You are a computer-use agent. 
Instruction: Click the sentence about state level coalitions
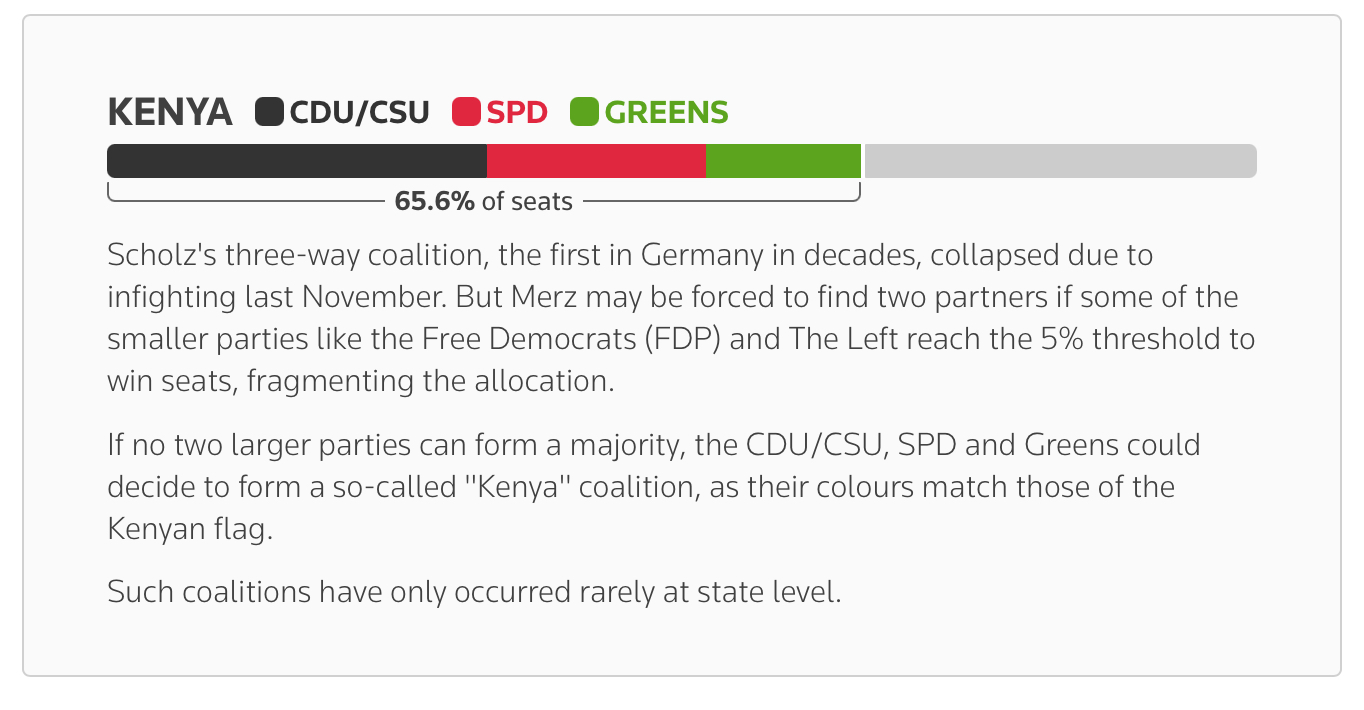pos(474,591)
